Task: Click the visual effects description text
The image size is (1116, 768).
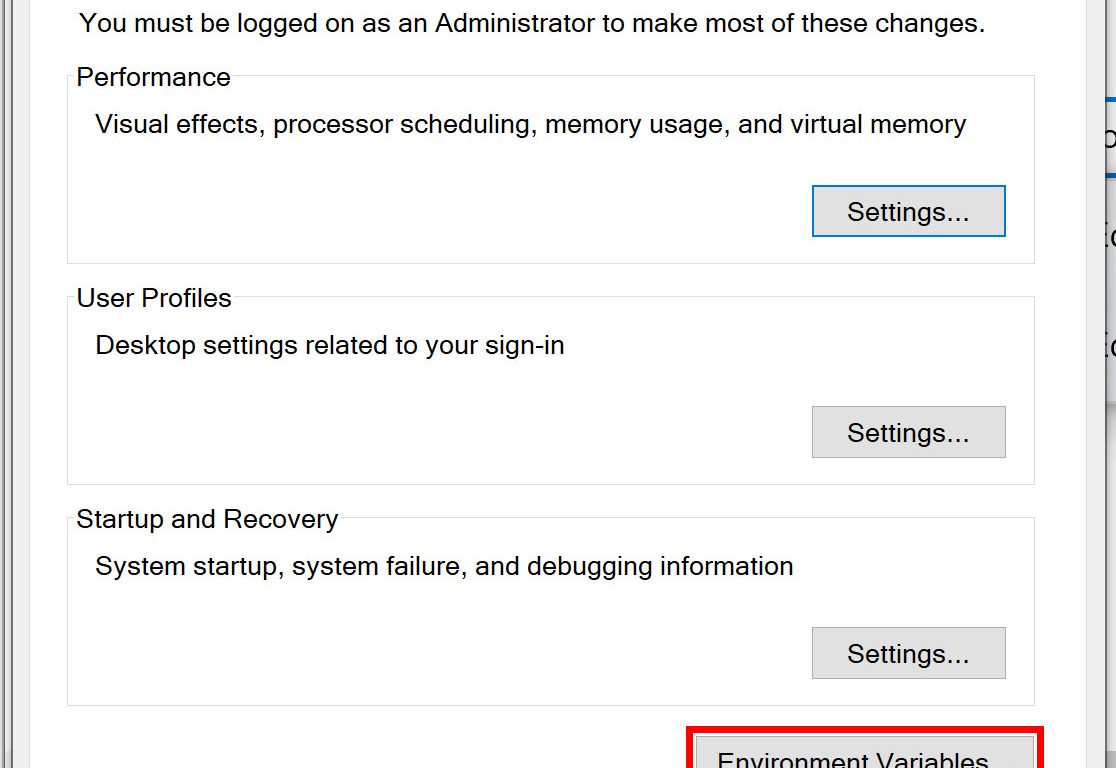Action: (x=530, y=125)
